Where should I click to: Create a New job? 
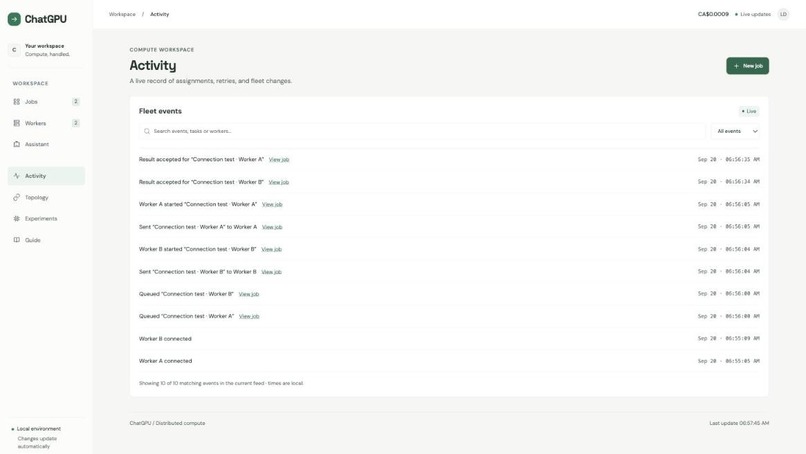click(x=747, y=66)
